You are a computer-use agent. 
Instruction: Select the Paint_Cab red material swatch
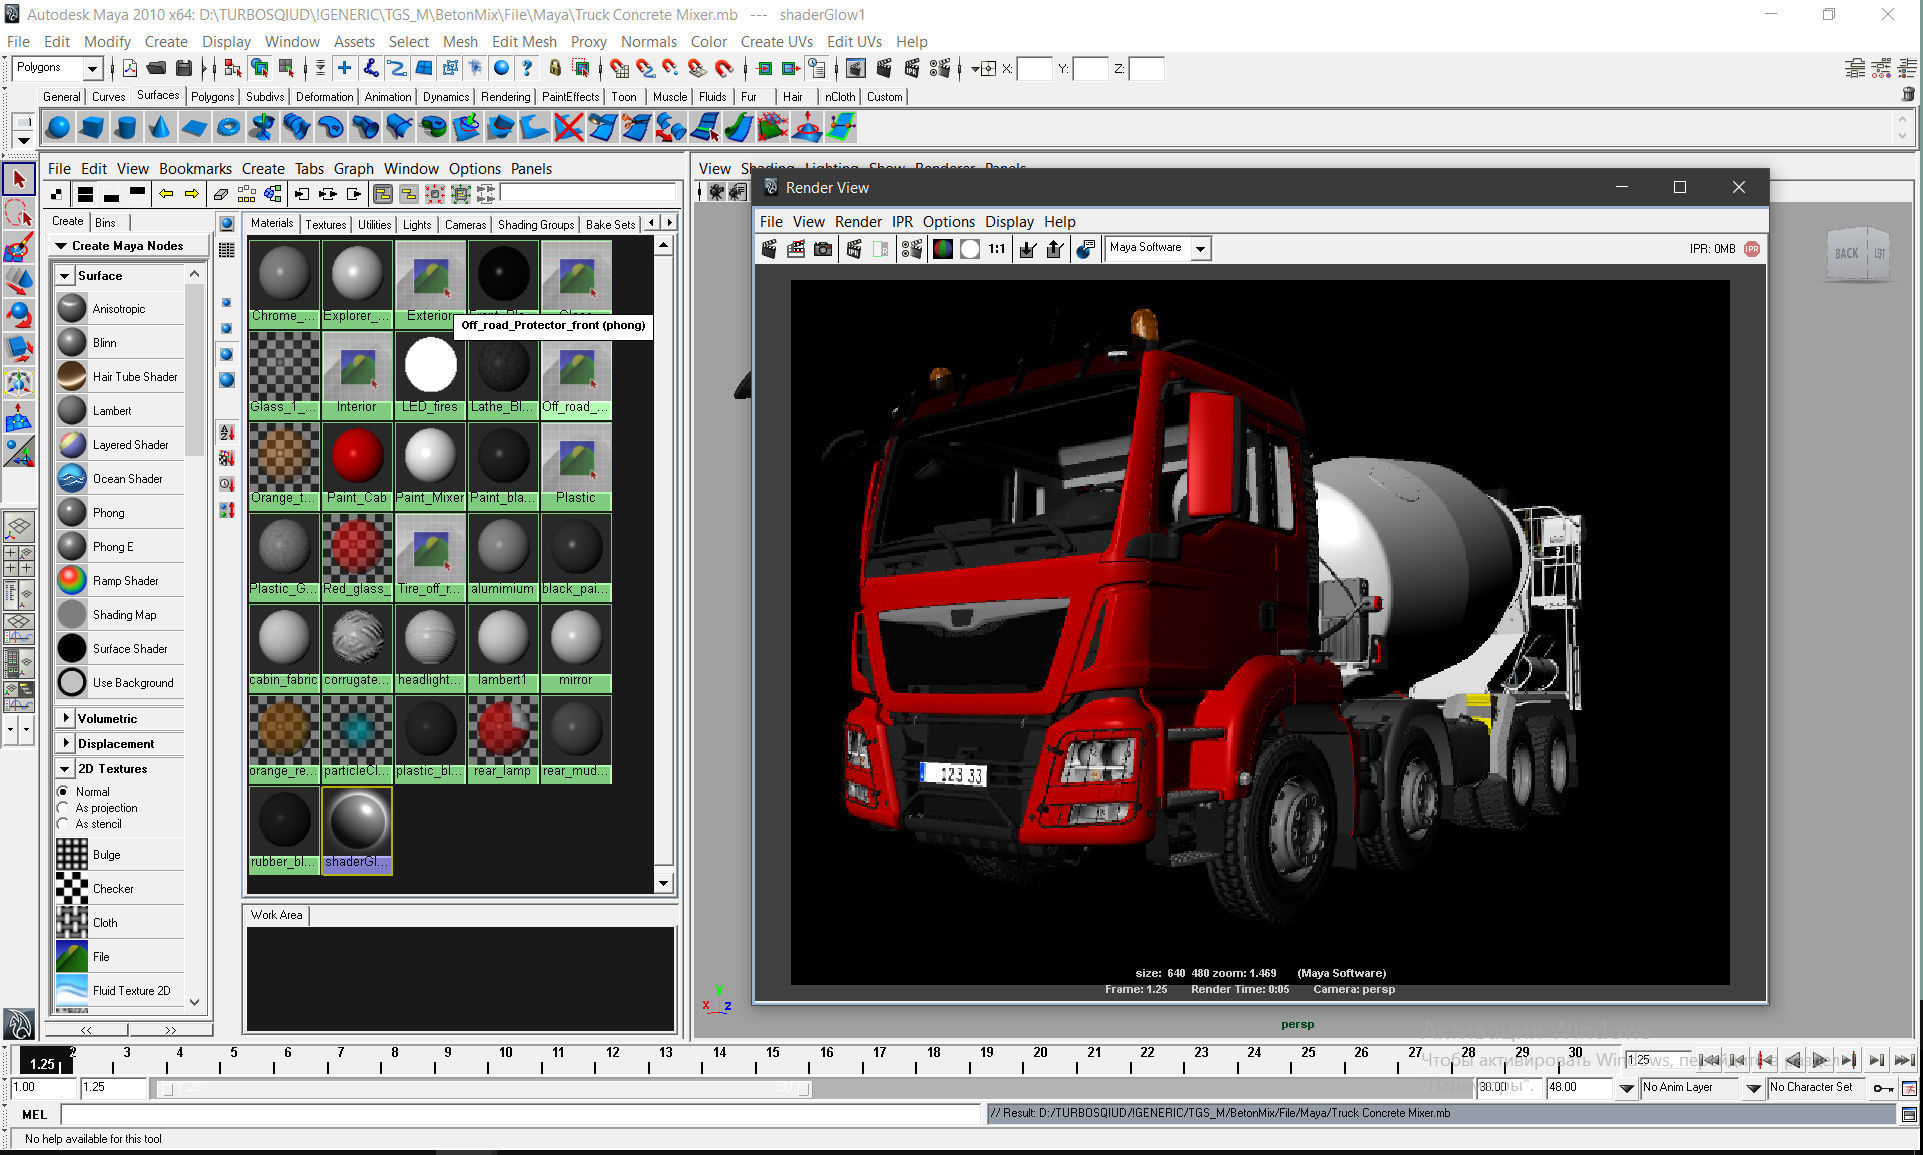click(x=357, y=464)
